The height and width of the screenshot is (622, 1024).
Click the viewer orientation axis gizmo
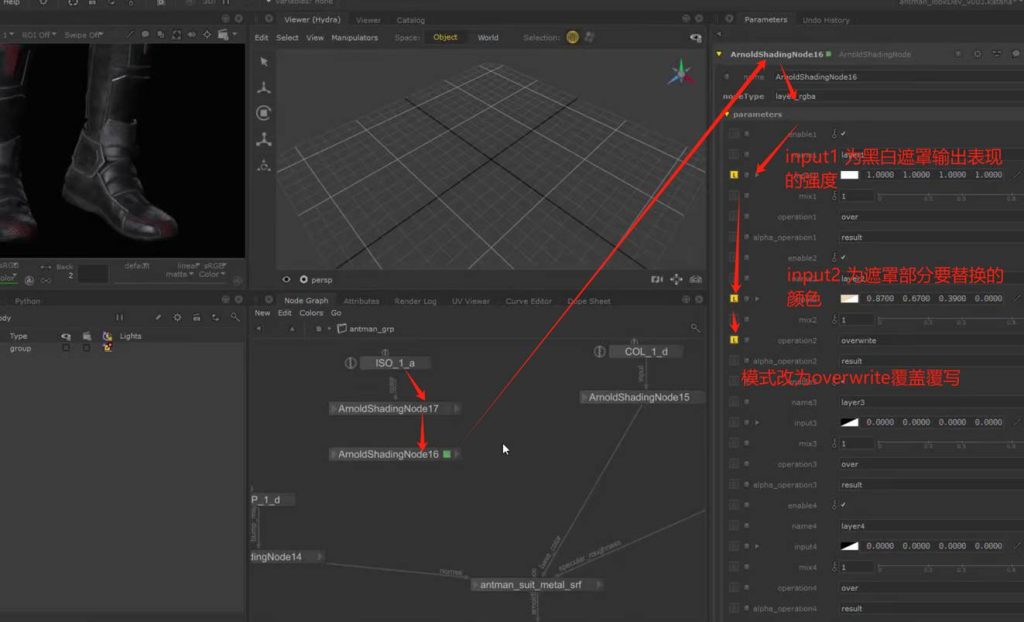[681, 73]
